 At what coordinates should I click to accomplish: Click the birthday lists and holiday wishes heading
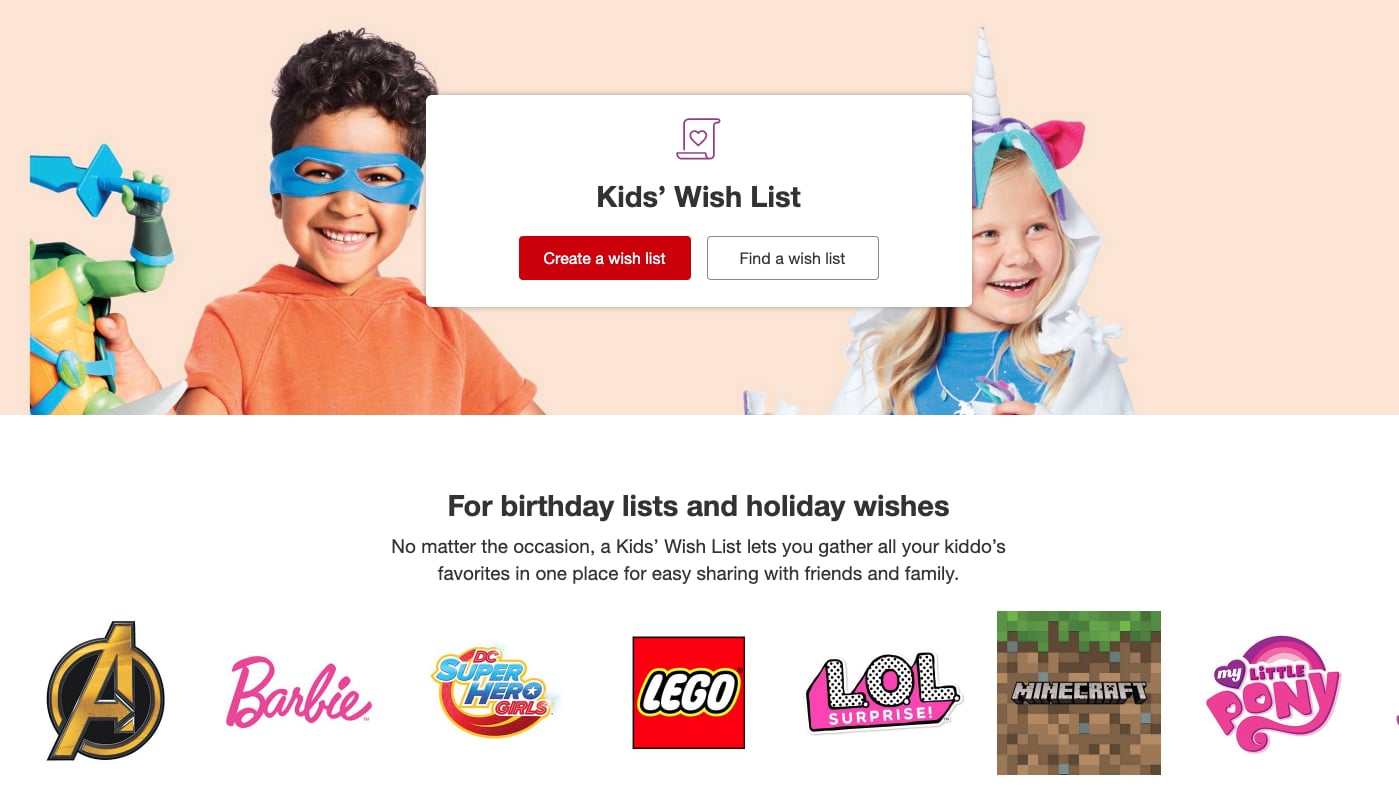[x=698, y=506]
